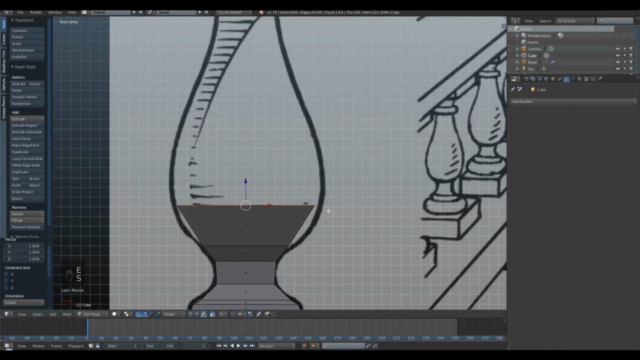The image size is (640, 360).
Task: Click the Subdivide button
Action: (27, 152)
